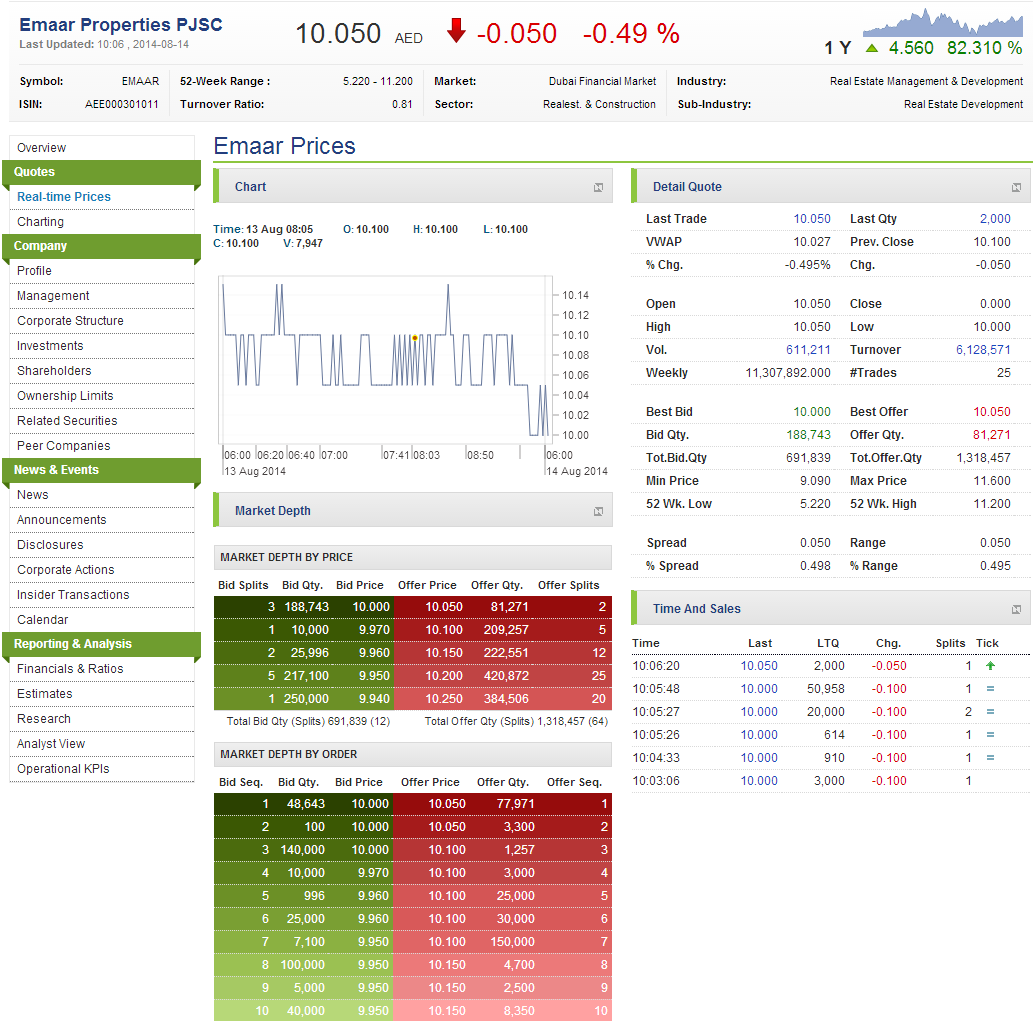The width and height of the screenshot is (1035, 1021).
Task: Maximize the Detail Quote panel icon
Action: click(x=1016, y=187)
